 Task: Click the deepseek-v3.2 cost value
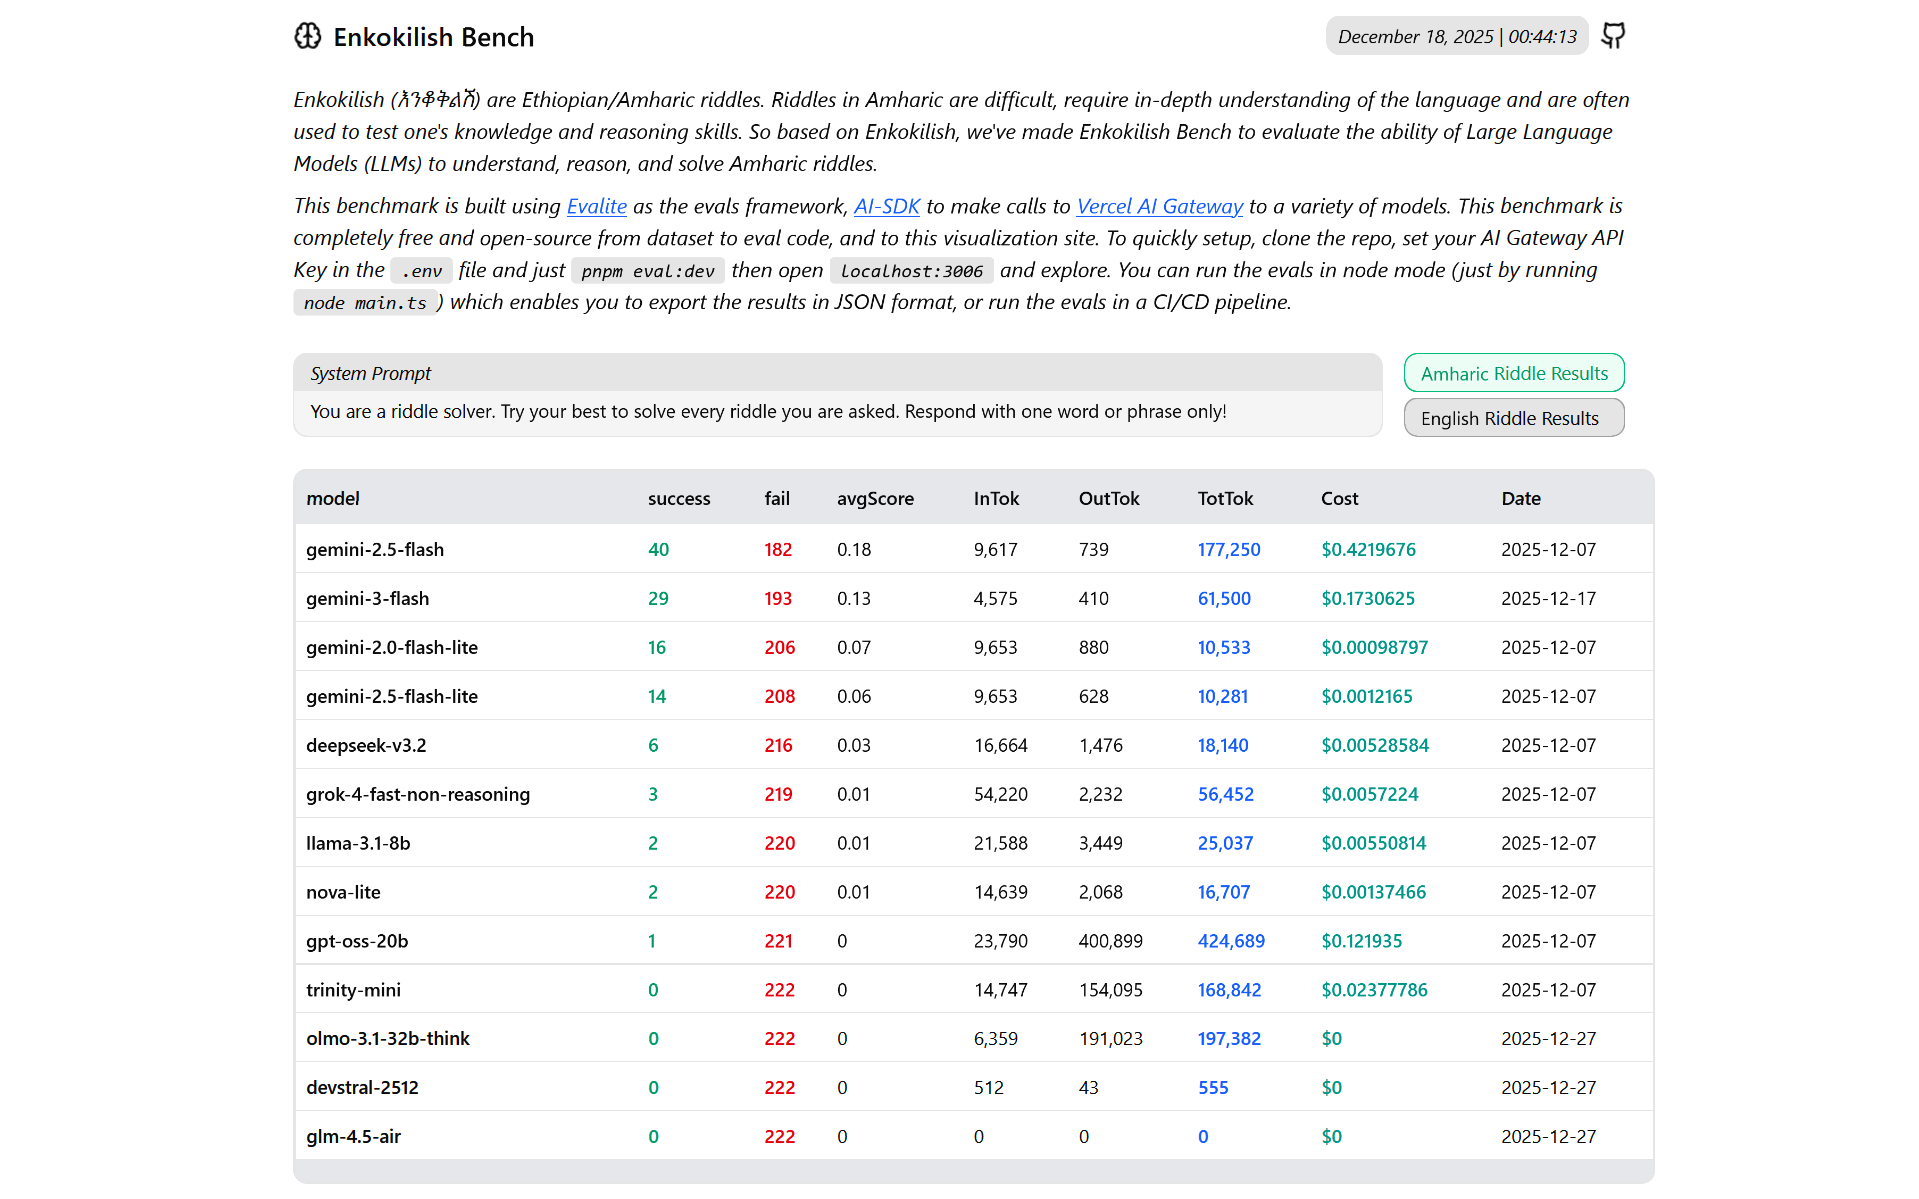click(1374, 745)
